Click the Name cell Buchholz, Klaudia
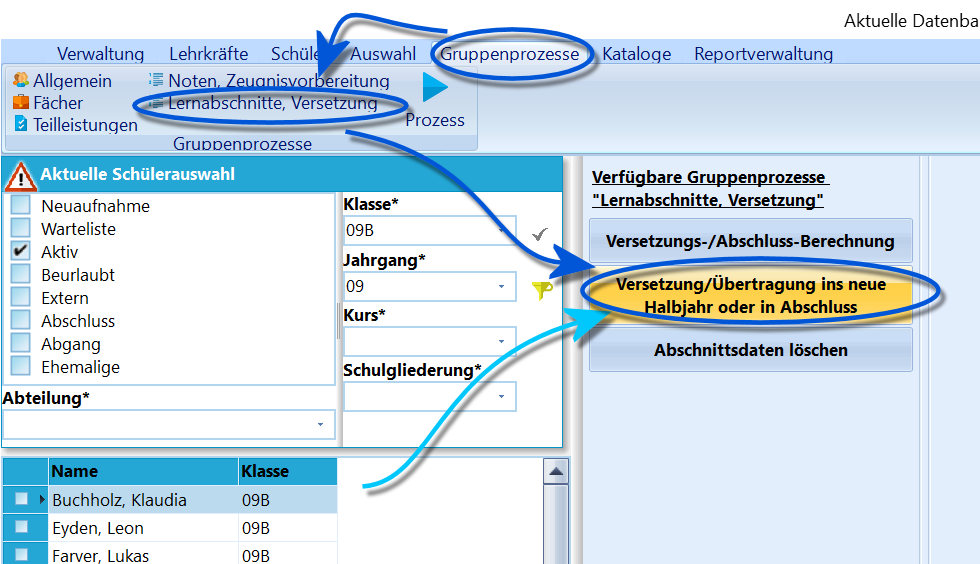Image resolution: width=980 pixels, height=564 pixels. point(143,500)
